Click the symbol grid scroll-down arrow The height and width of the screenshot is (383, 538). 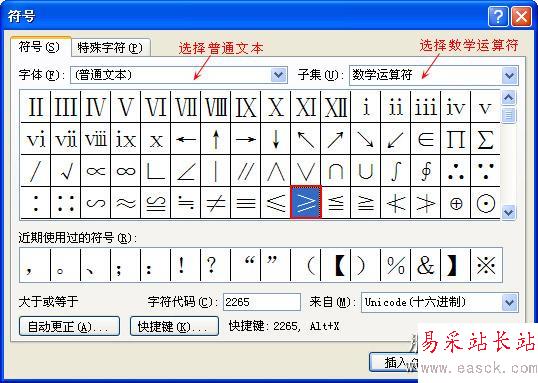(508, 212)
